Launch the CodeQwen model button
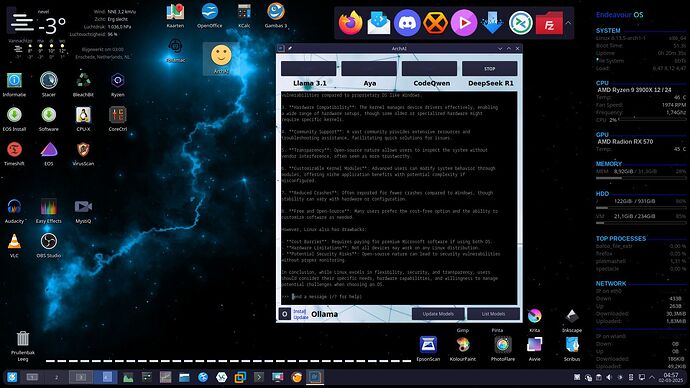This screenshot has width=690, height=388. pos(429,69)
